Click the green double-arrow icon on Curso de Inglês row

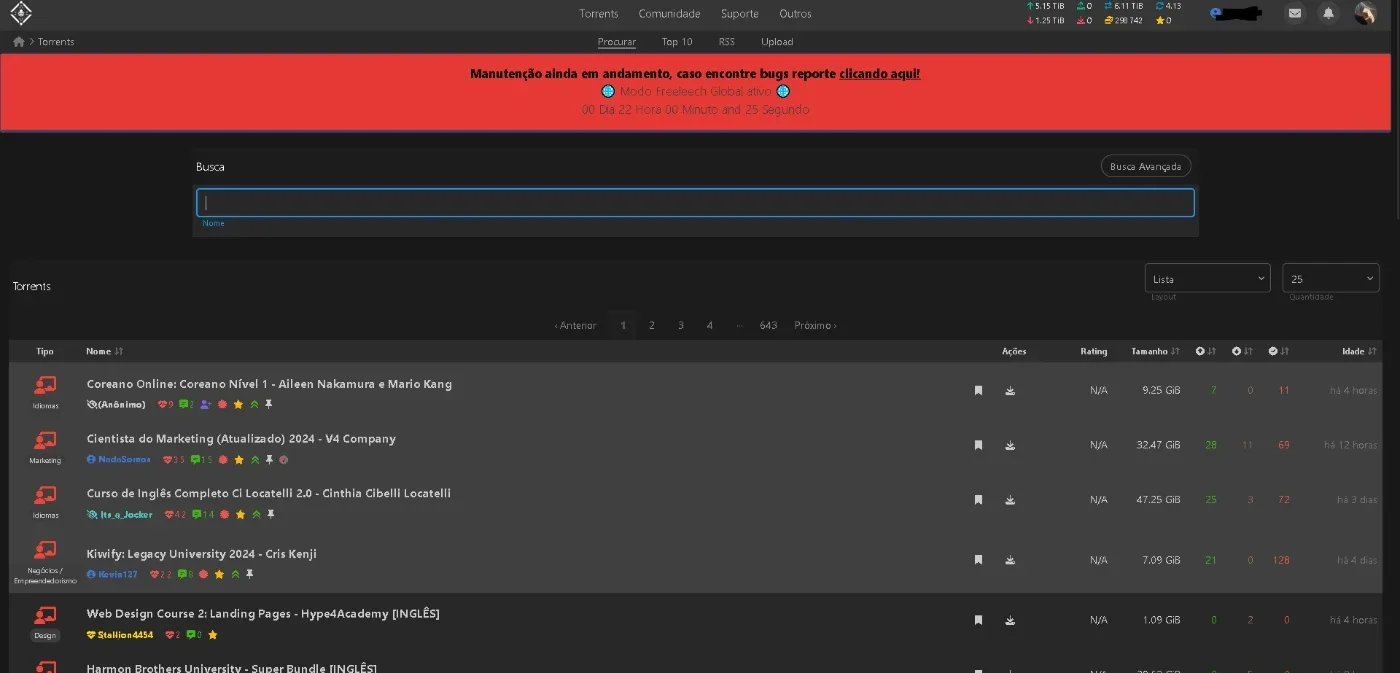click(x=256, y=515)
